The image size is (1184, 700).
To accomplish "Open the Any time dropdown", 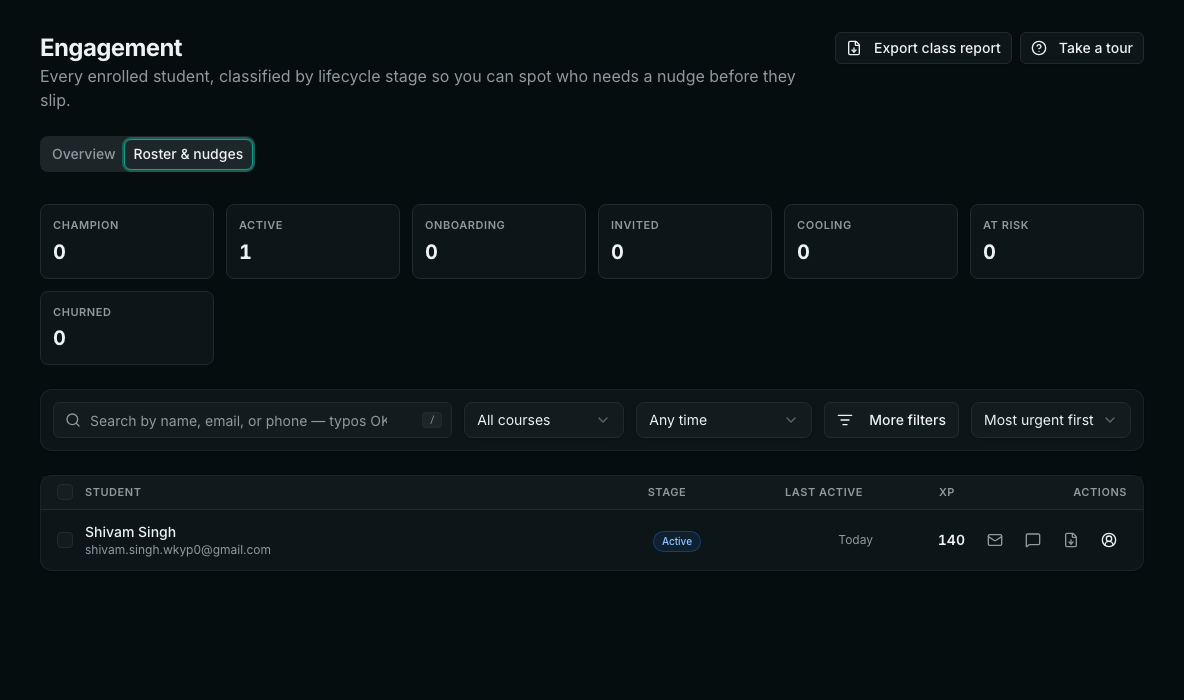I will coord(723,420).
